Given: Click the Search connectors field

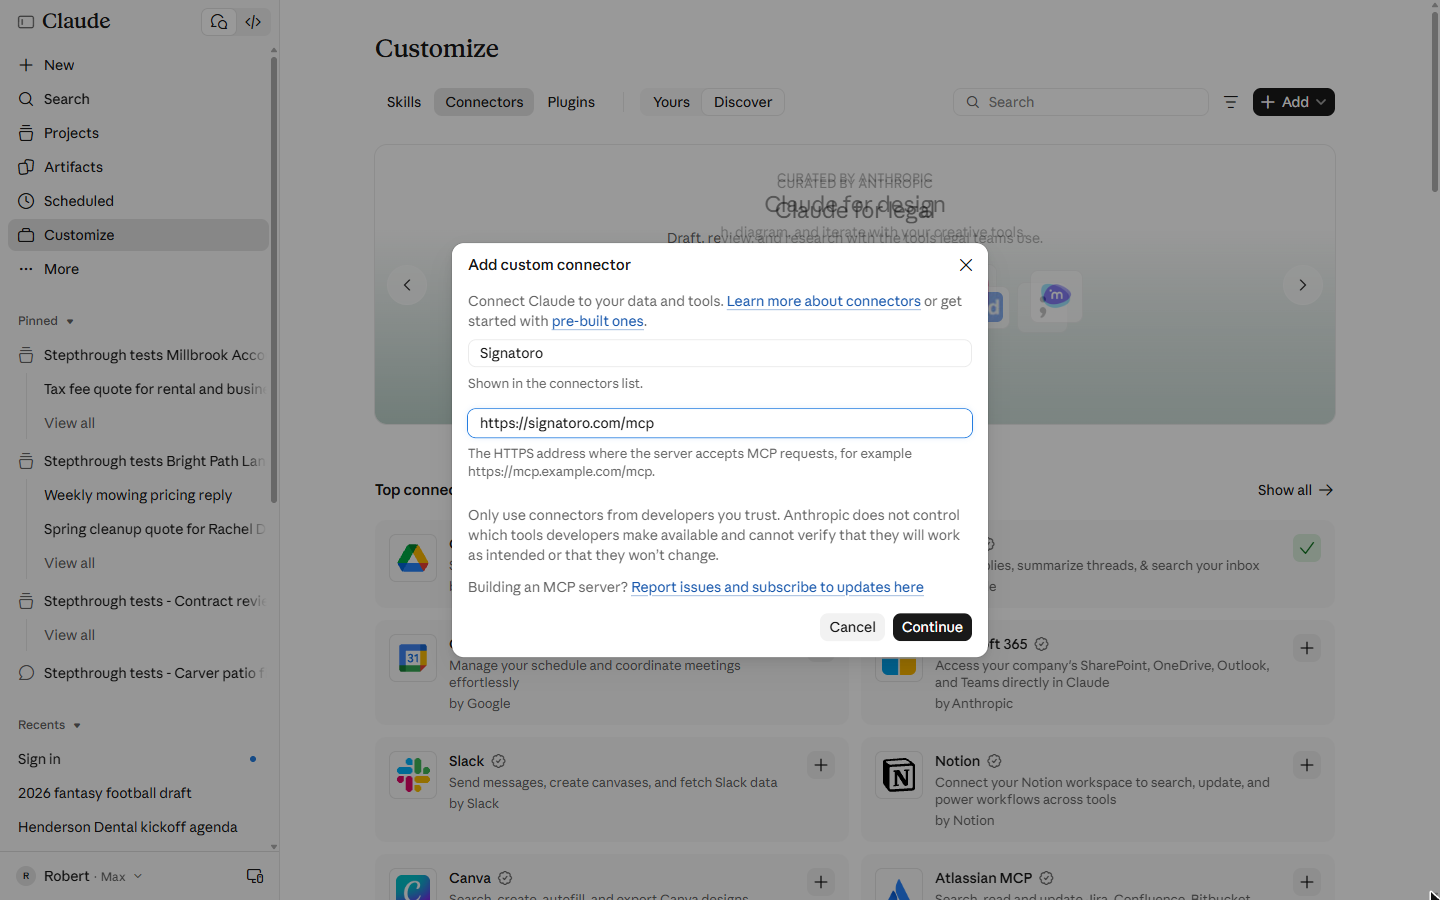Looking at the screenshot, I should (x=1081, y=102).
